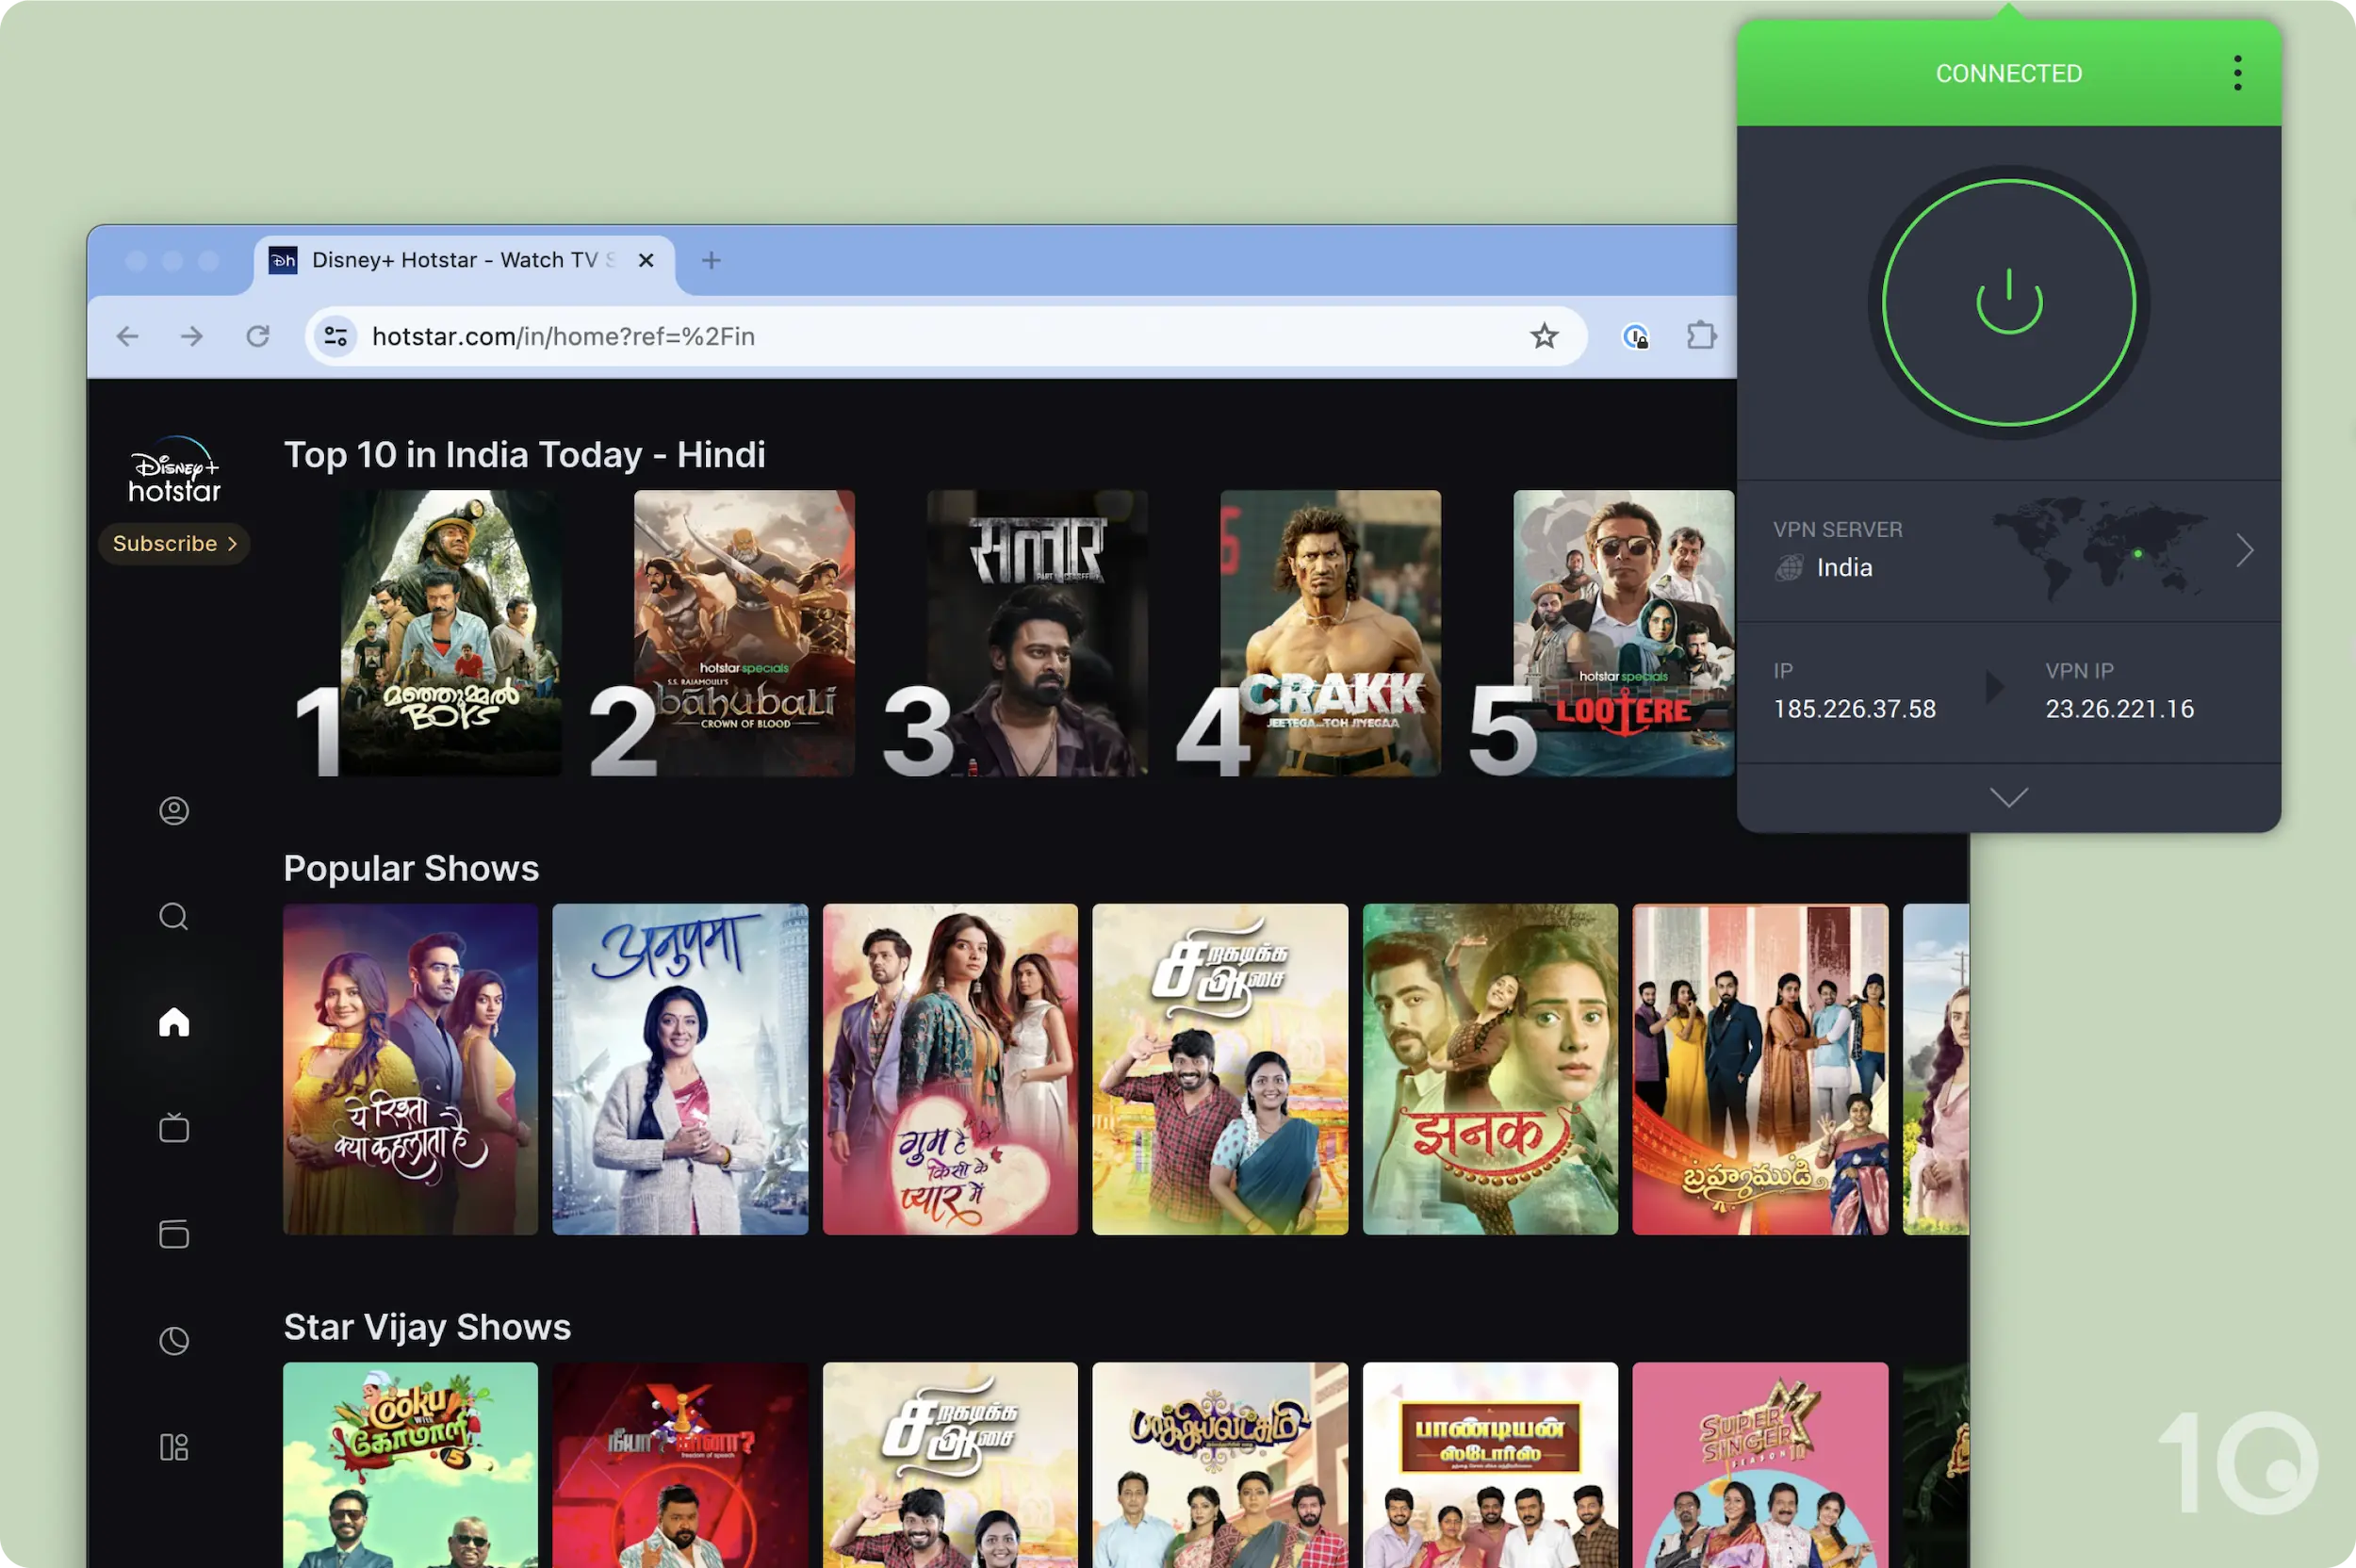Go to Home via sidebar house icon
2356x1568 pixels.
(x=174, y=1022)
